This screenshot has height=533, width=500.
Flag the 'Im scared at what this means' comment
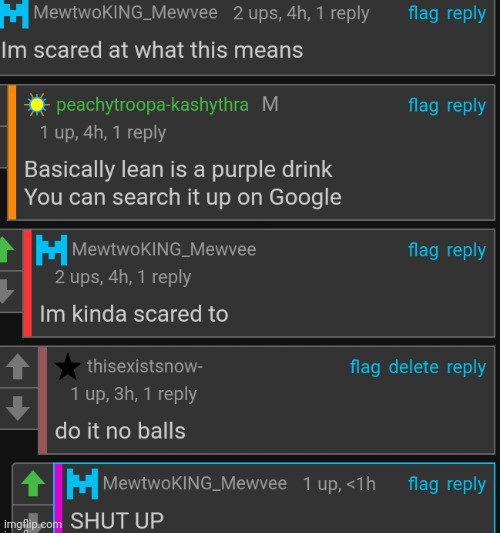423,14
